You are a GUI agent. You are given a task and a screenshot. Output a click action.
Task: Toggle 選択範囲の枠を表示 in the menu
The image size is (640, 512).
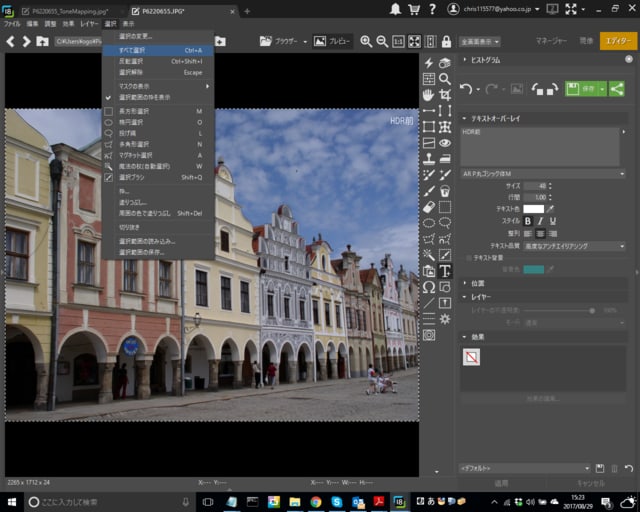tap(144, 97)
